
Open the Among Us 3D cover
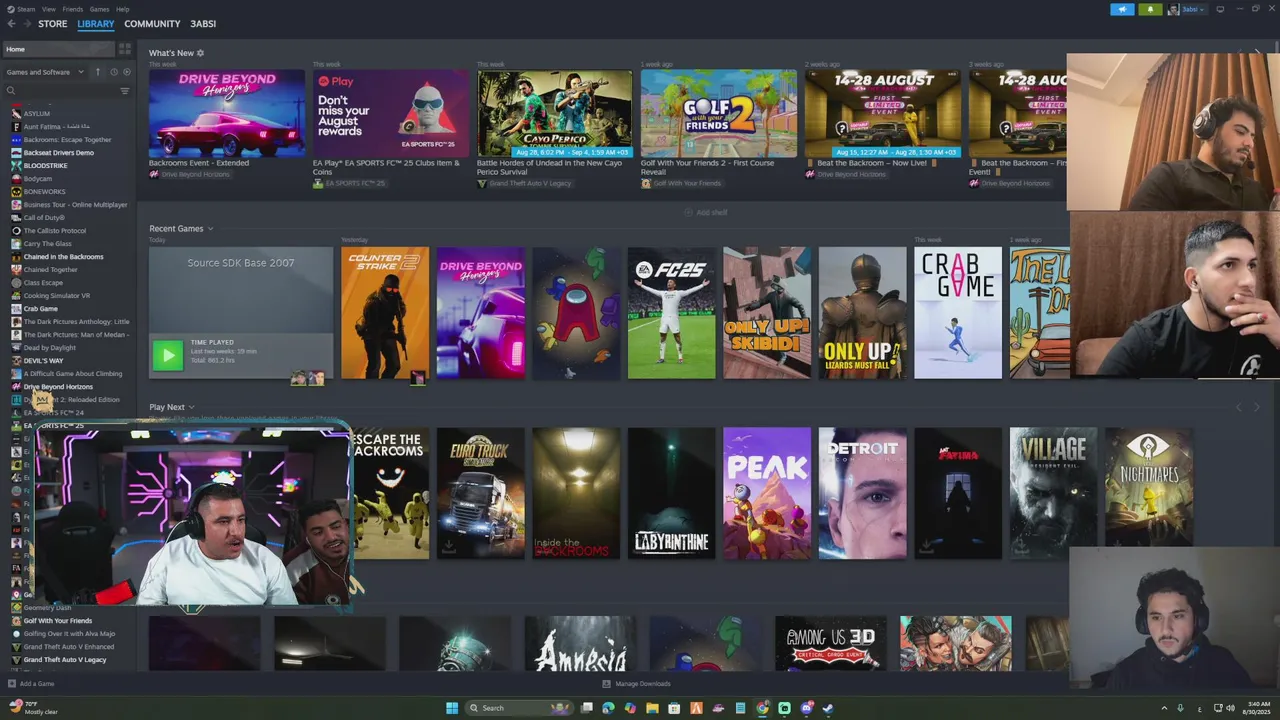831,643
